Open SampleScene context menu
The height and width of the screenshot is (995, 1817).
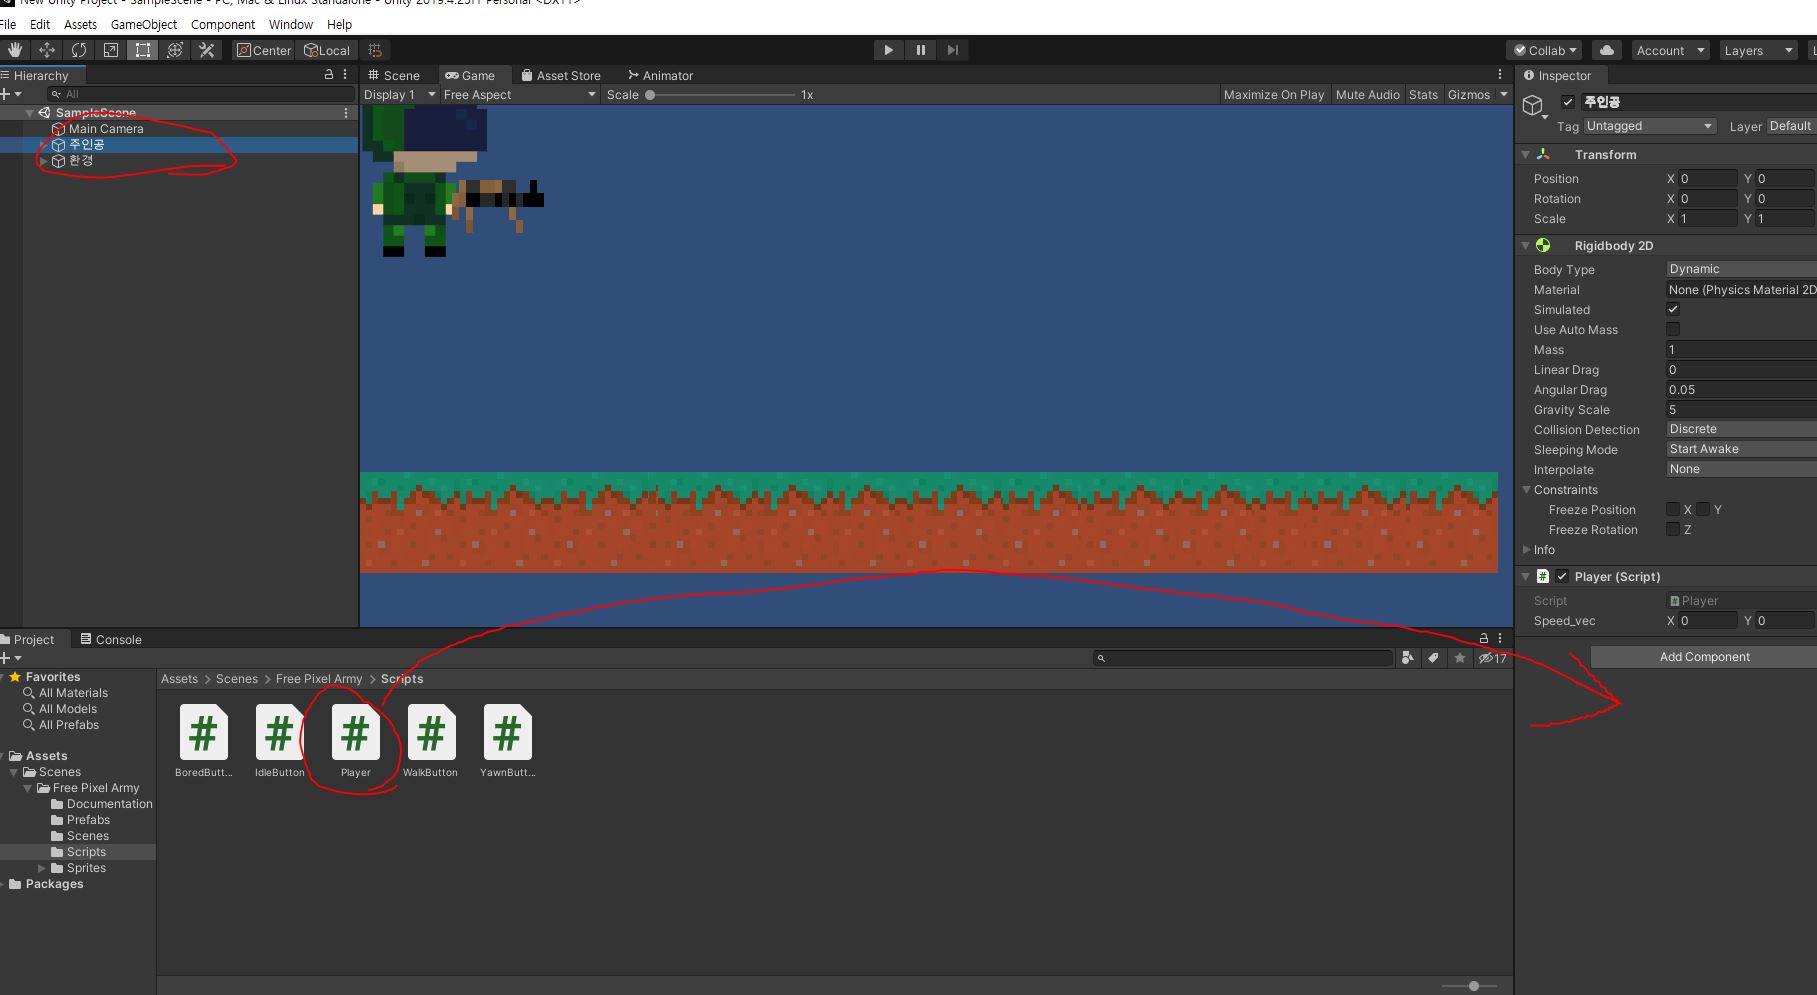pyautogui.click(x=346, y=113)
